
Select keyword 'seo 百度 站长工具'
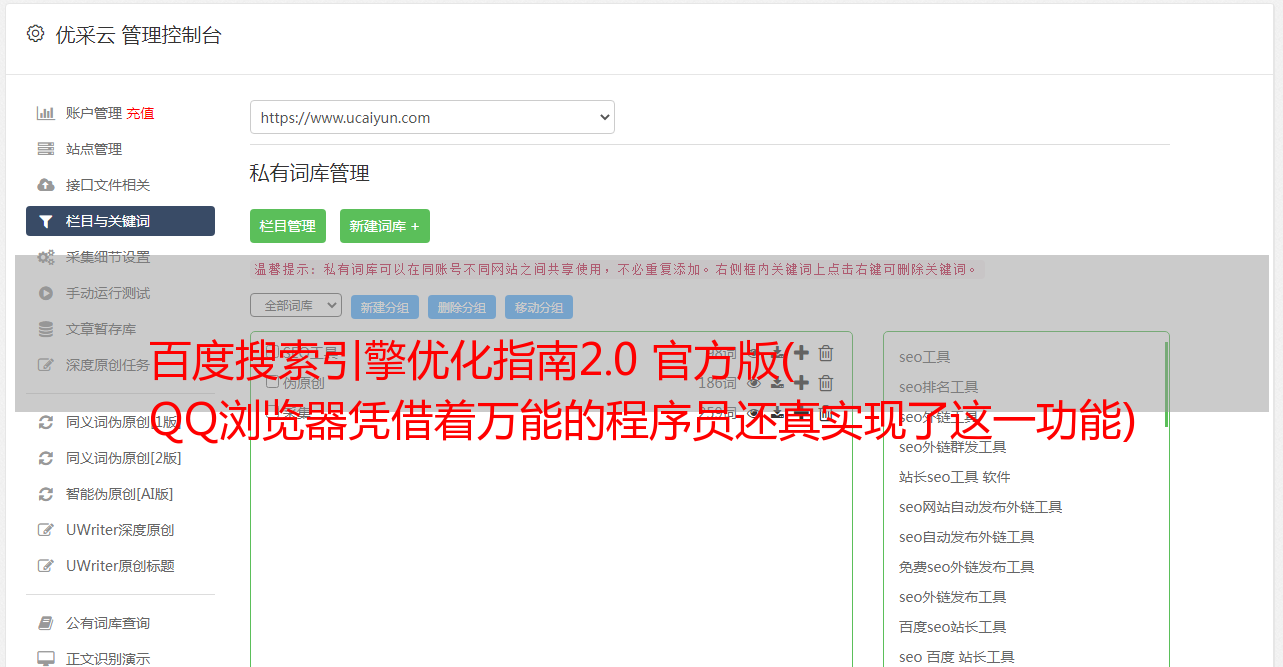coord(956,657)
